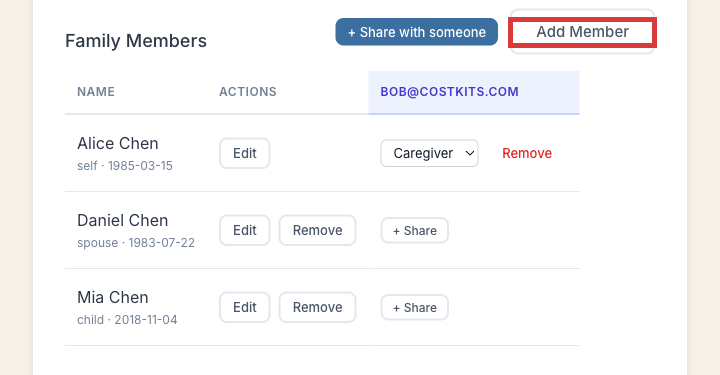The height and width of the screenshot is (375, 720).
Task: Remove Daniel Chen from family members
Action: (317, 230)
